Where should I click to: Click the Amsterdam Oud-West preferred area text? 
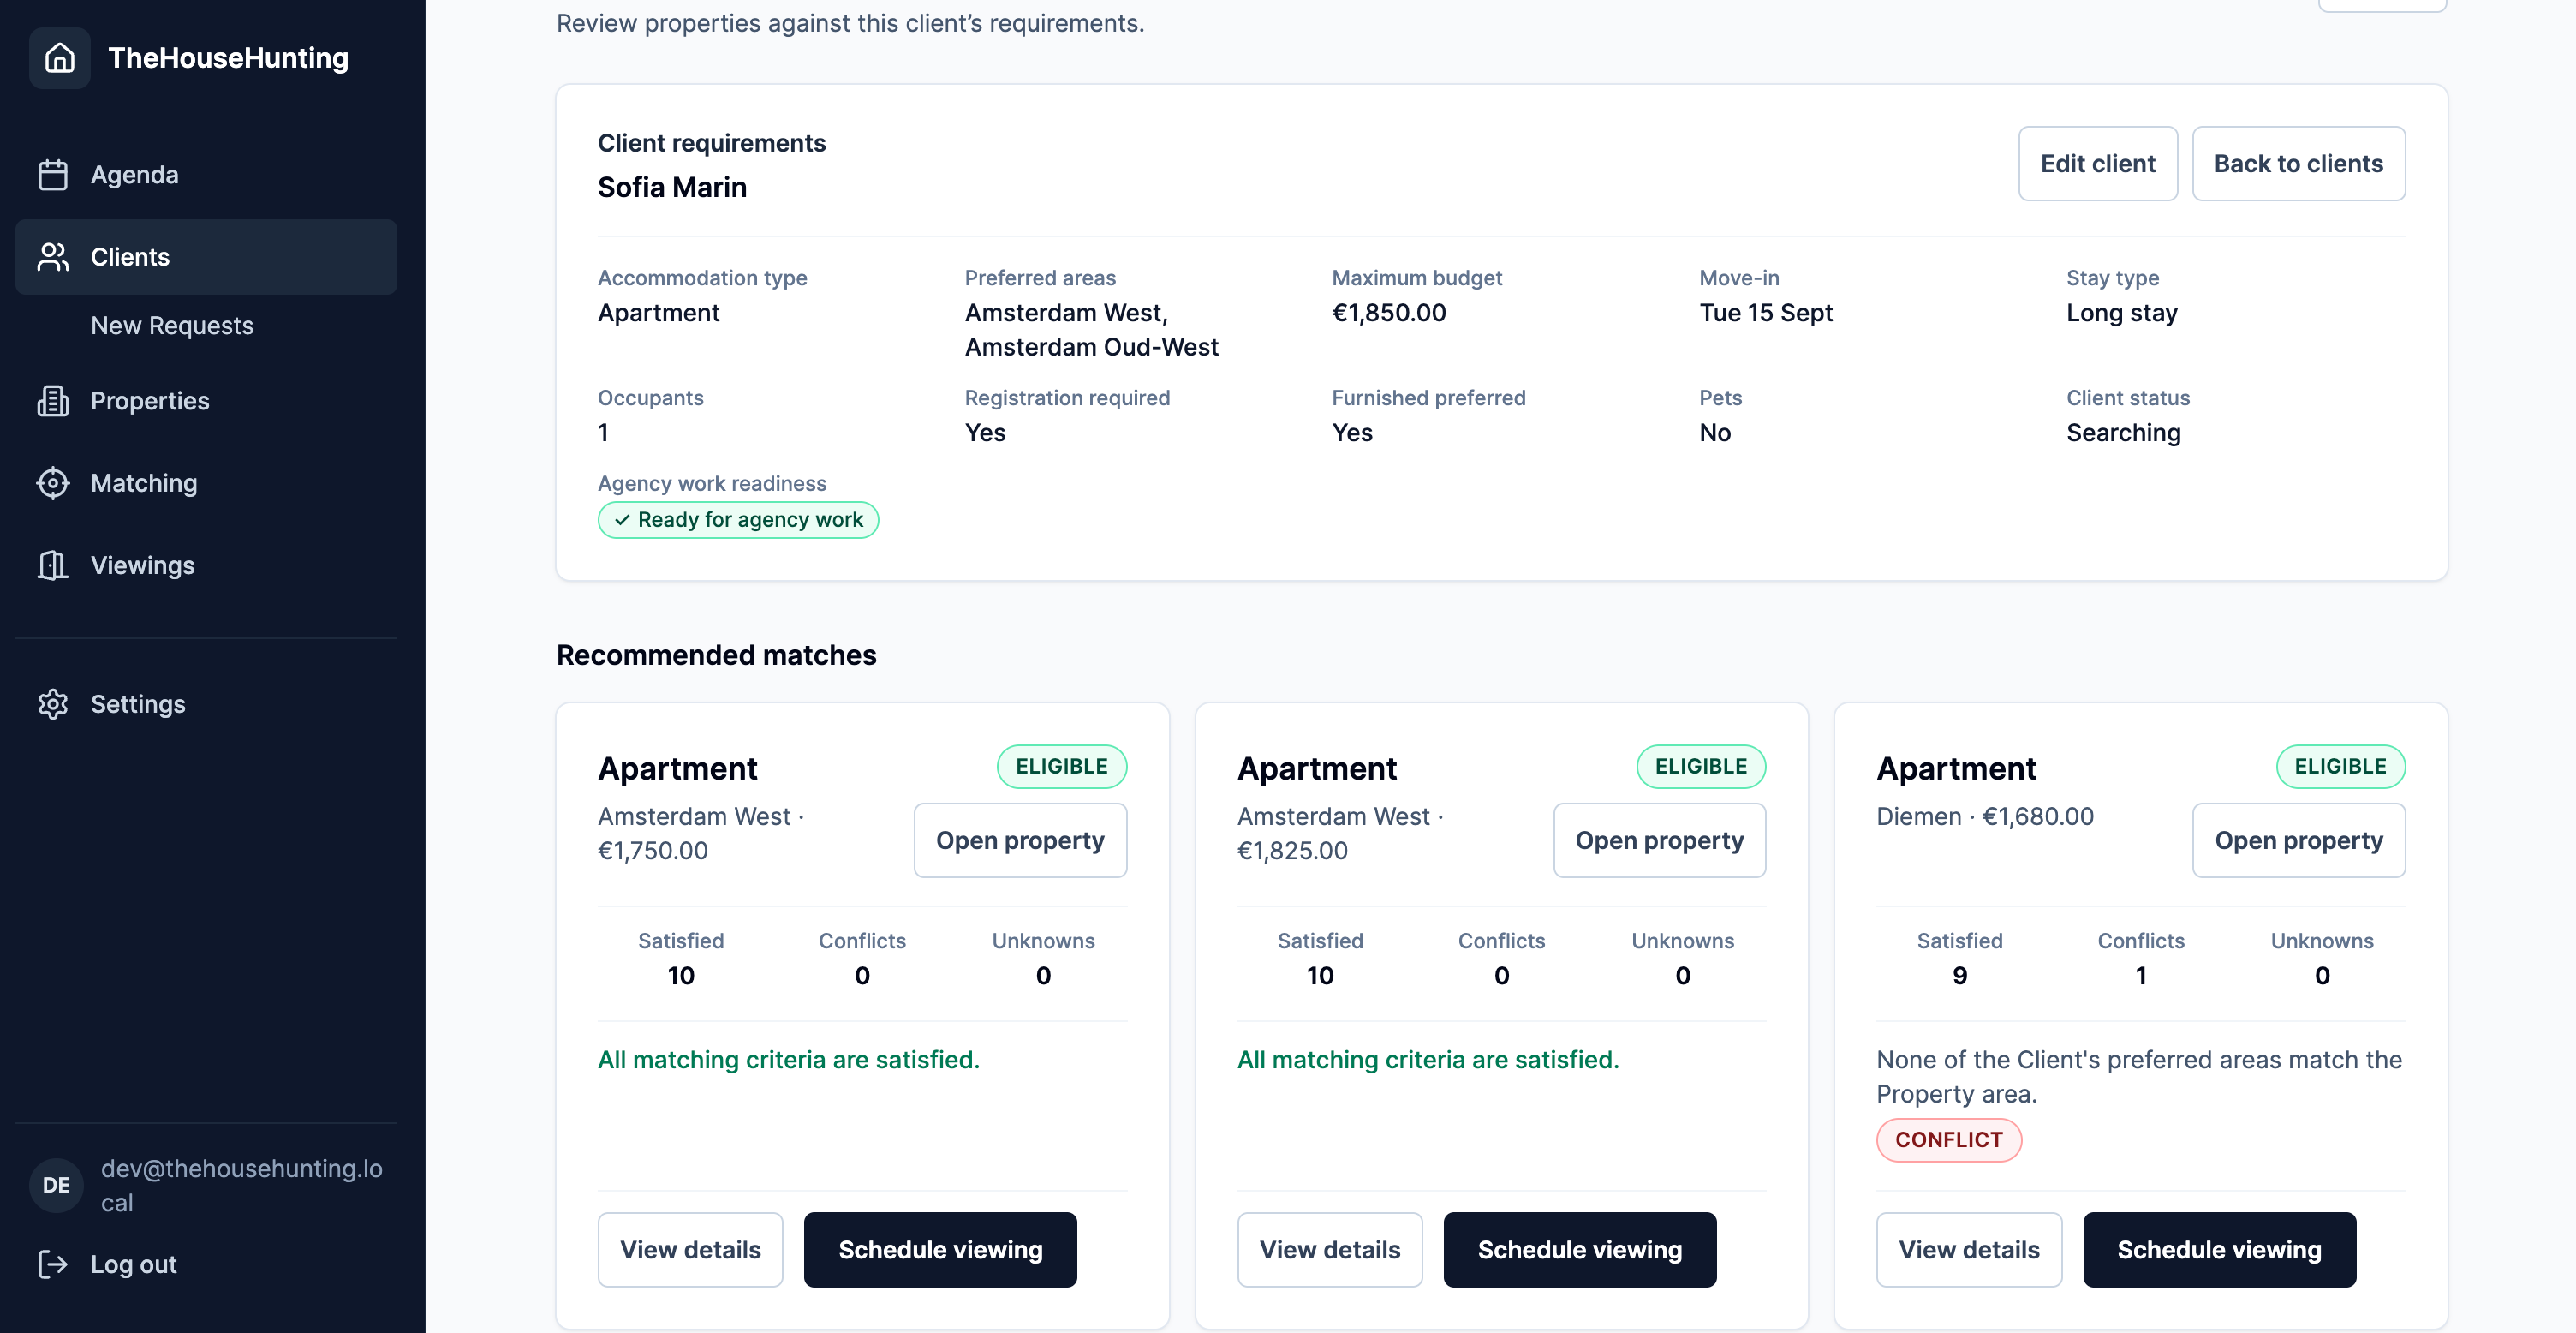coord(1091,347)
